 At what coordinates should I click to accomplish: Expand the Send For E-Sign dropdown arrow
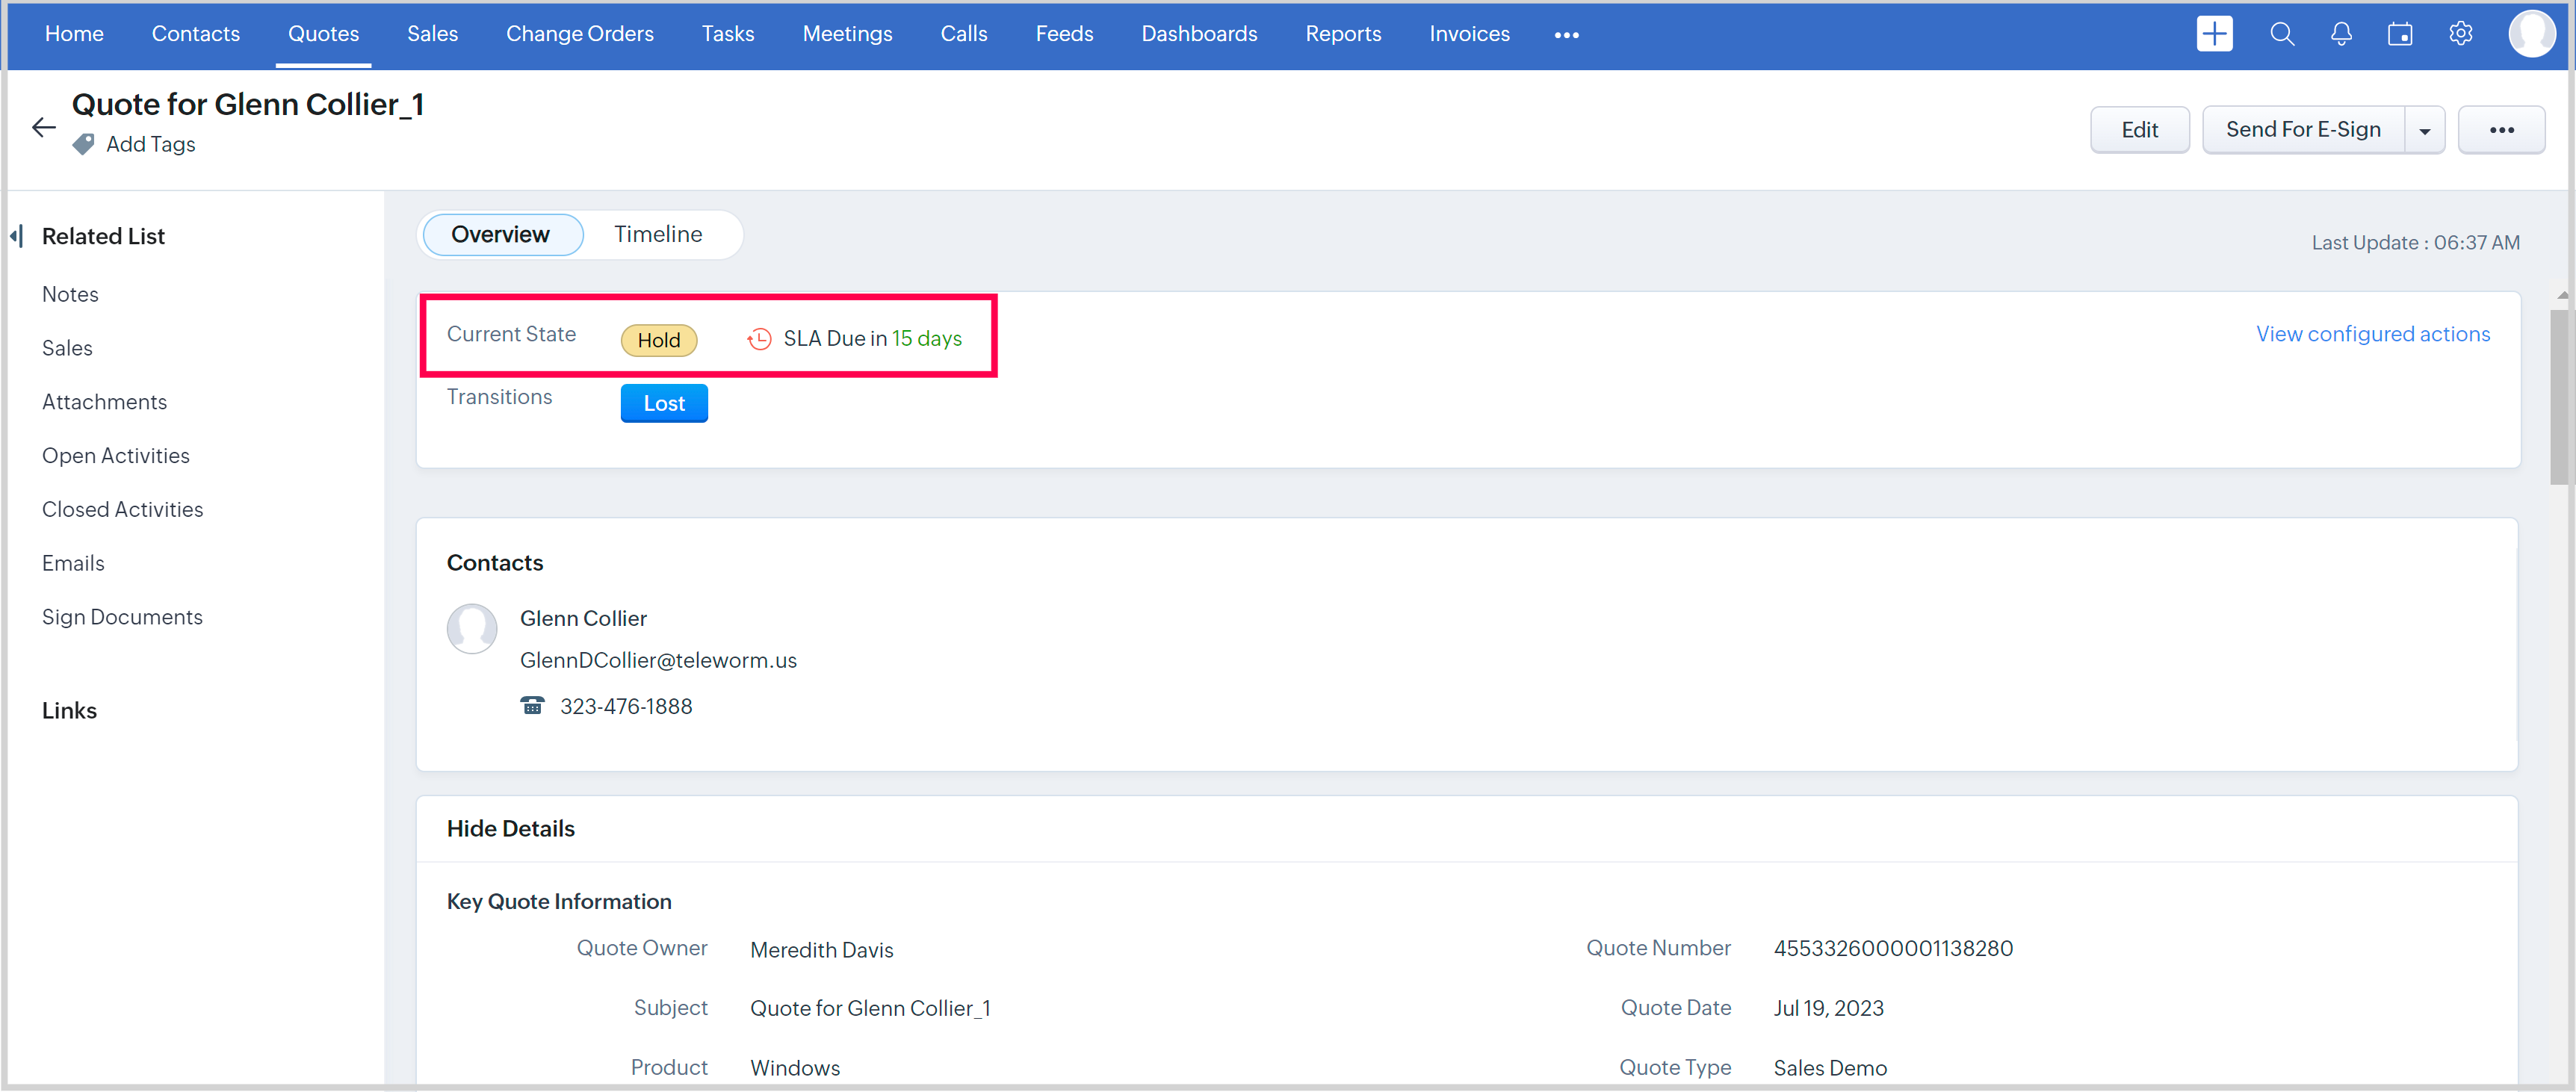tap(2424, 131)
